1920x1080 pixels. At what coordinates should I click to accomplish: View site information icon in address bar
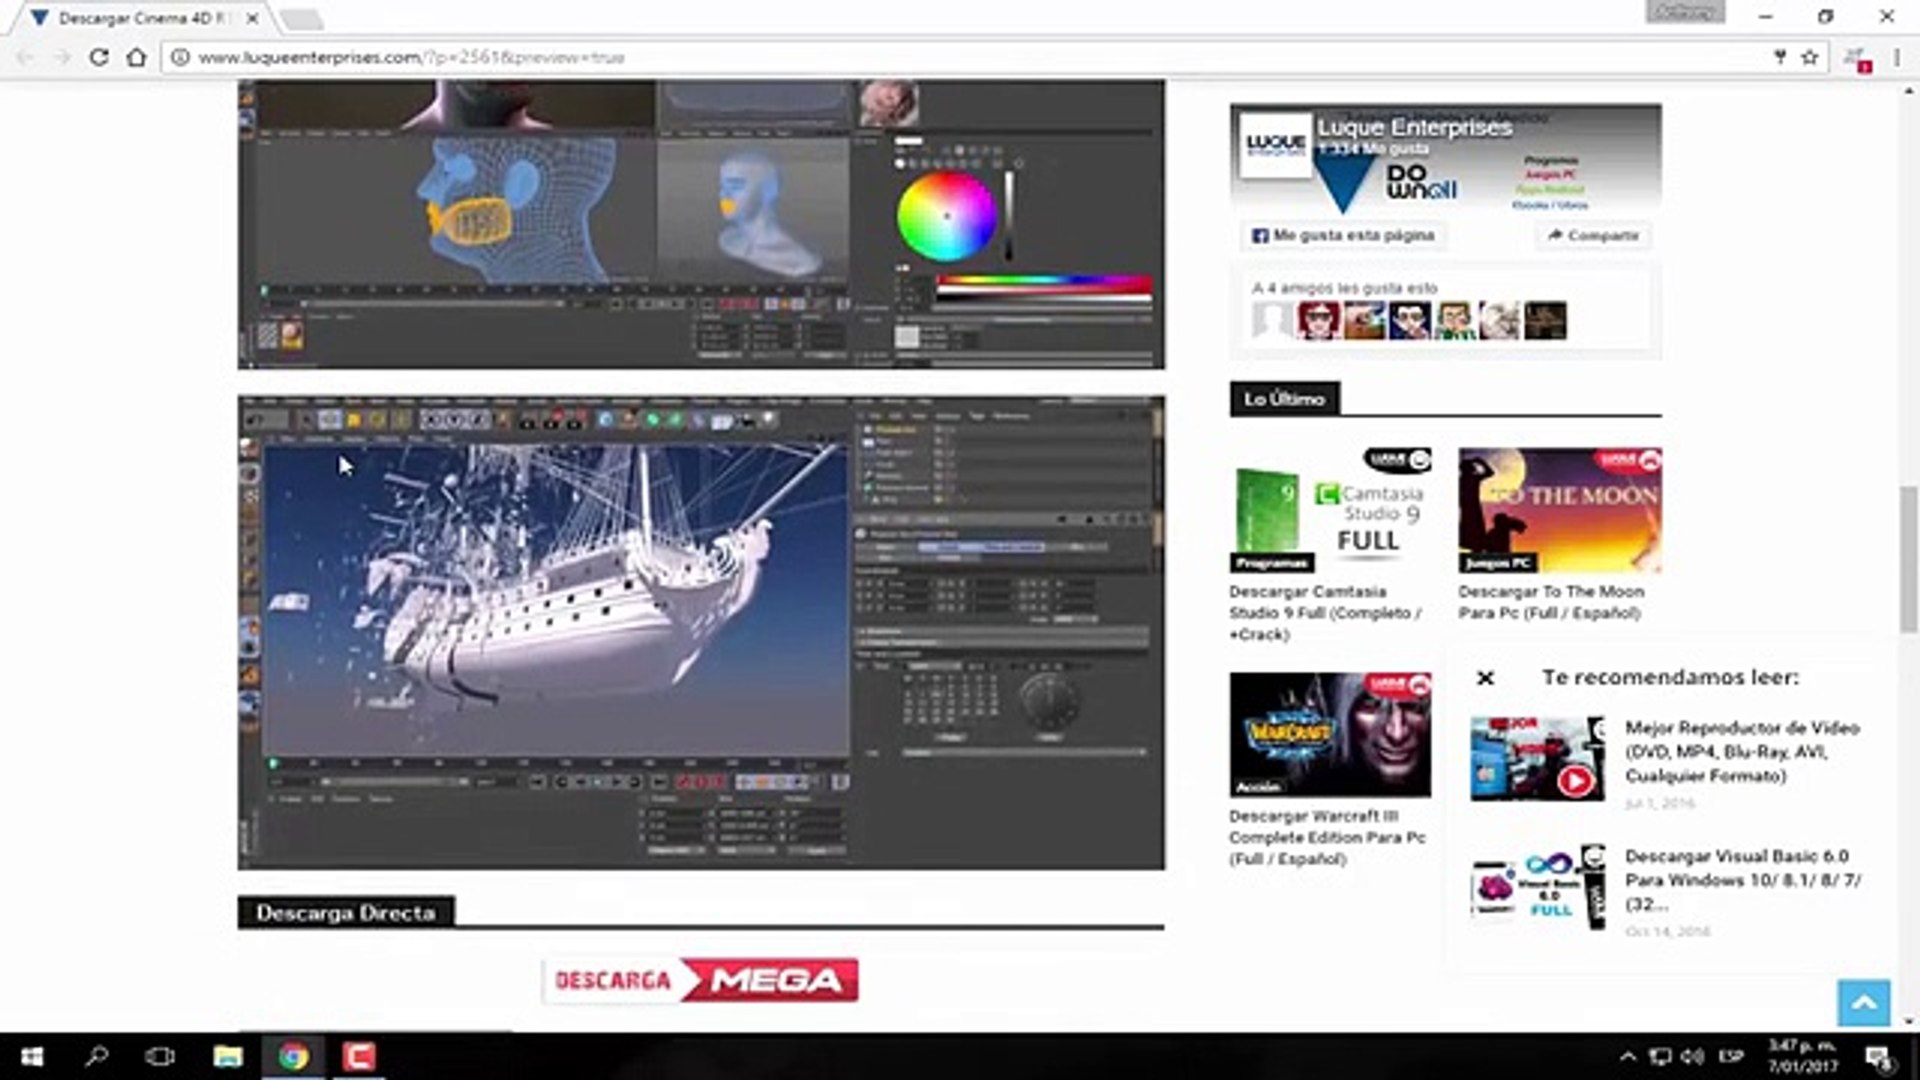point(180,57)
